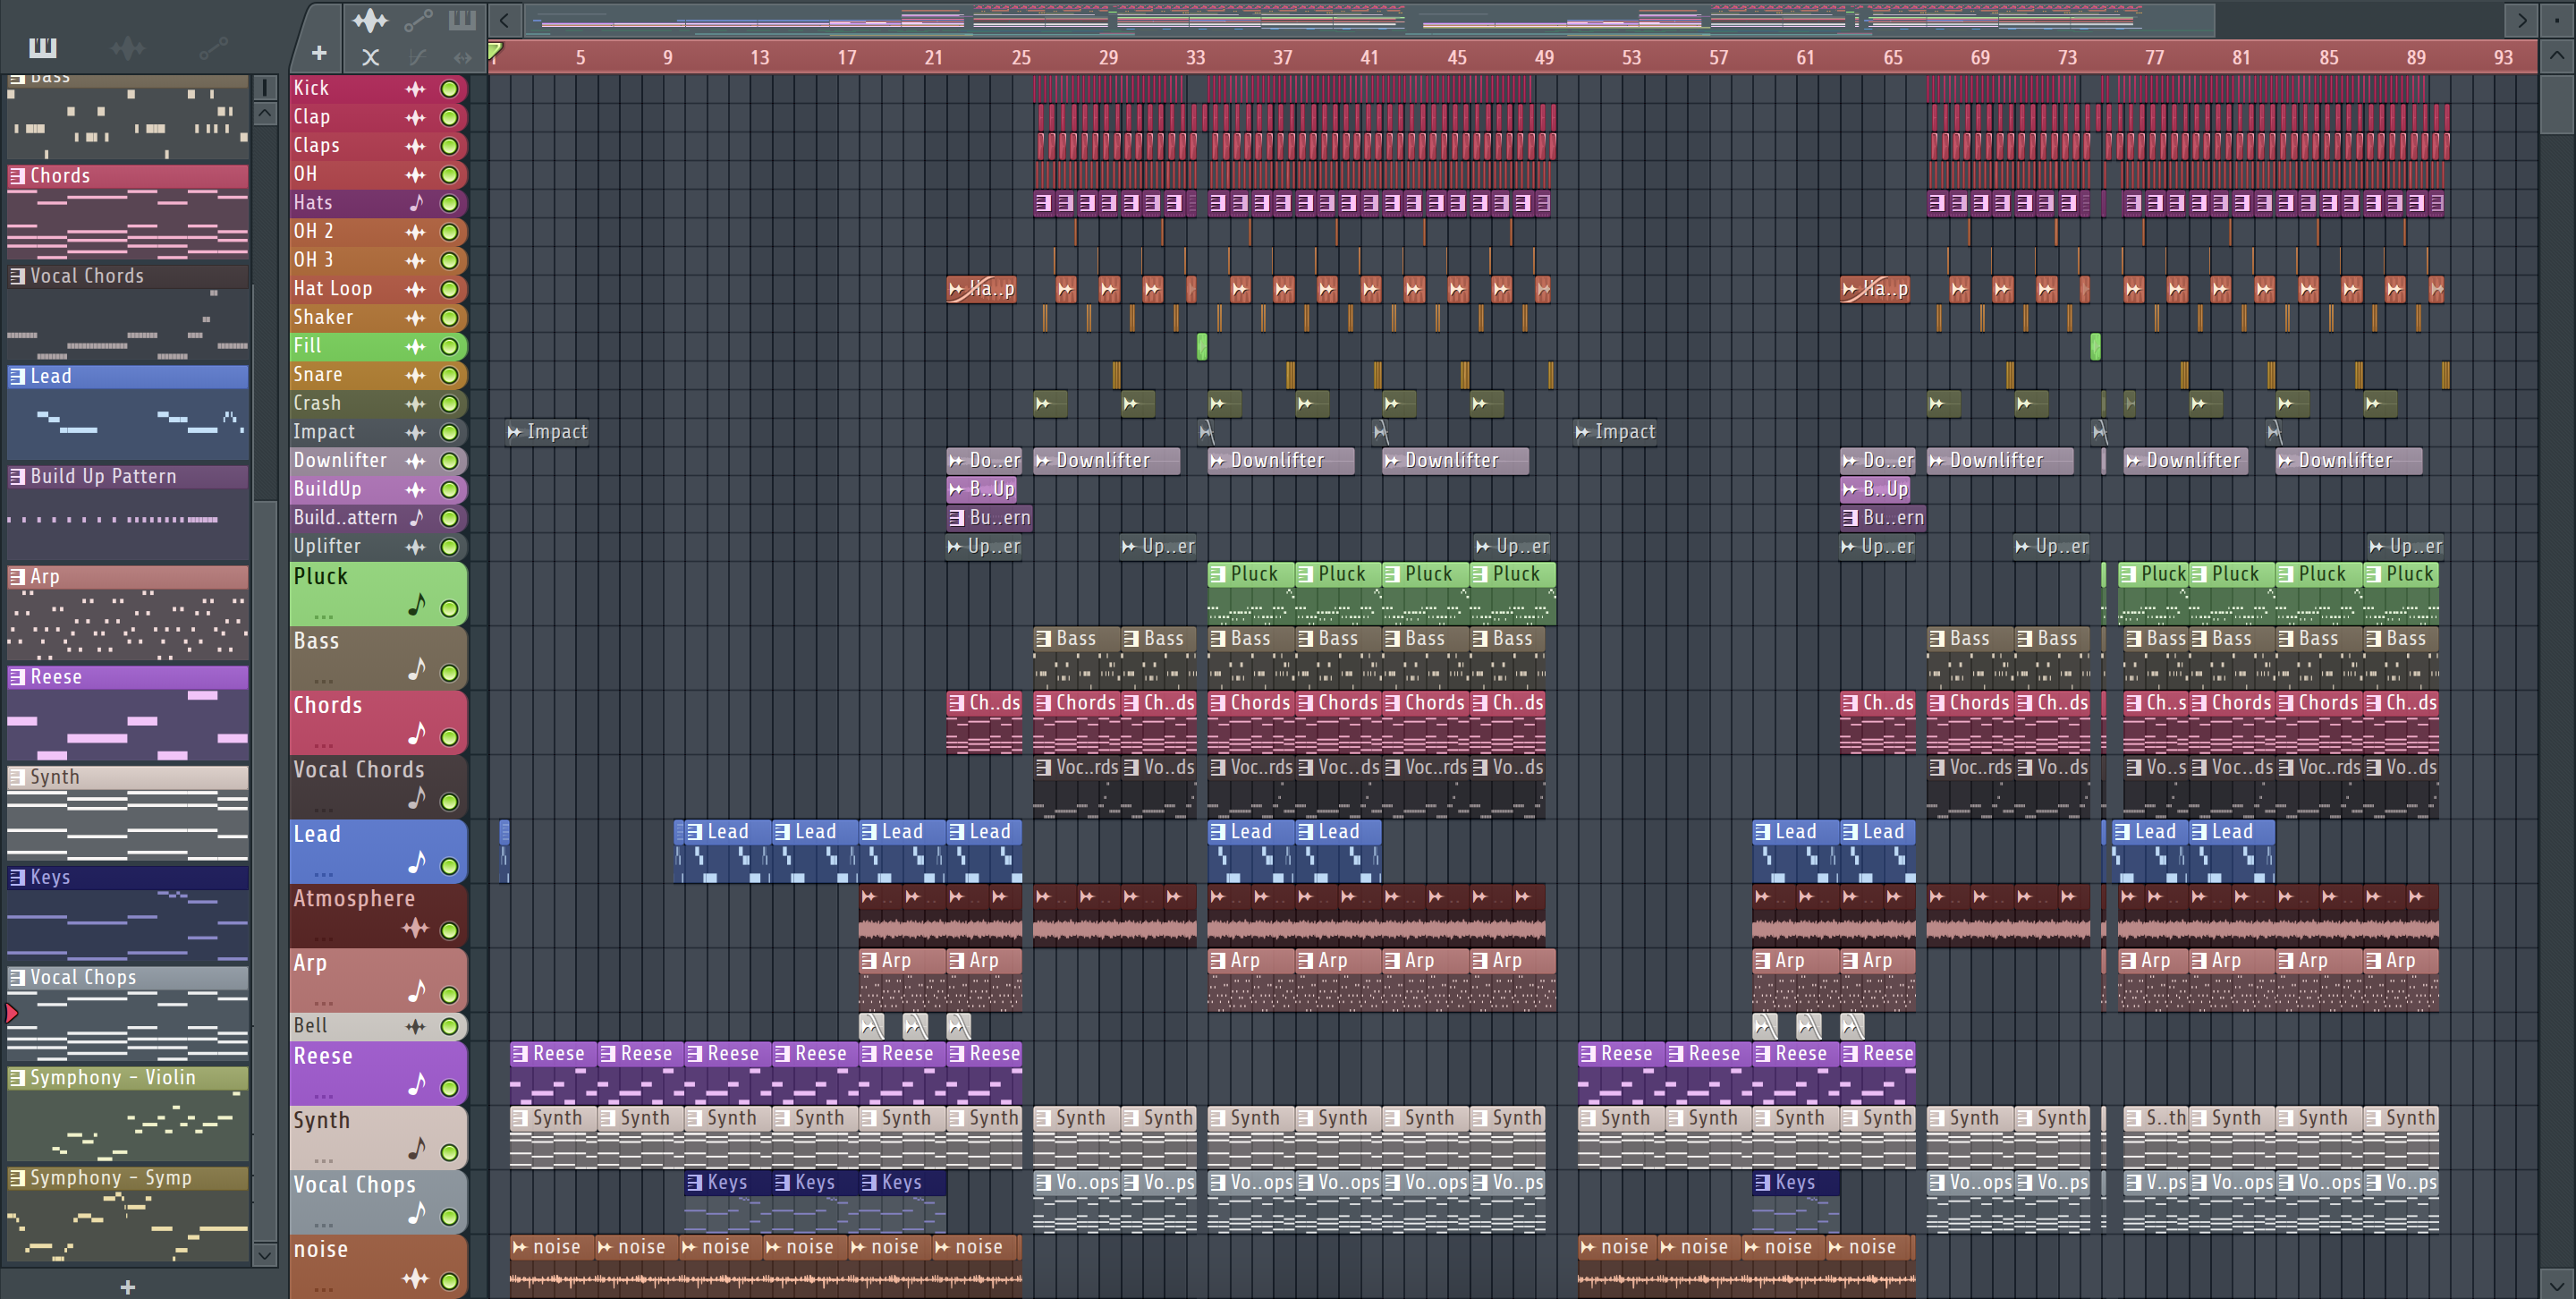Select the Crash track header

pos(379,404)
